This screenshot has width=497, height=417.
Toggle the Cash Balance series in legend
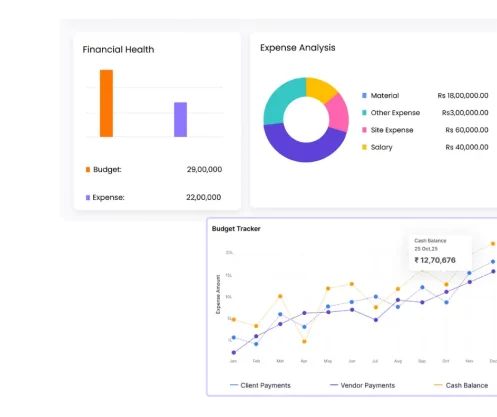(461, 385)
